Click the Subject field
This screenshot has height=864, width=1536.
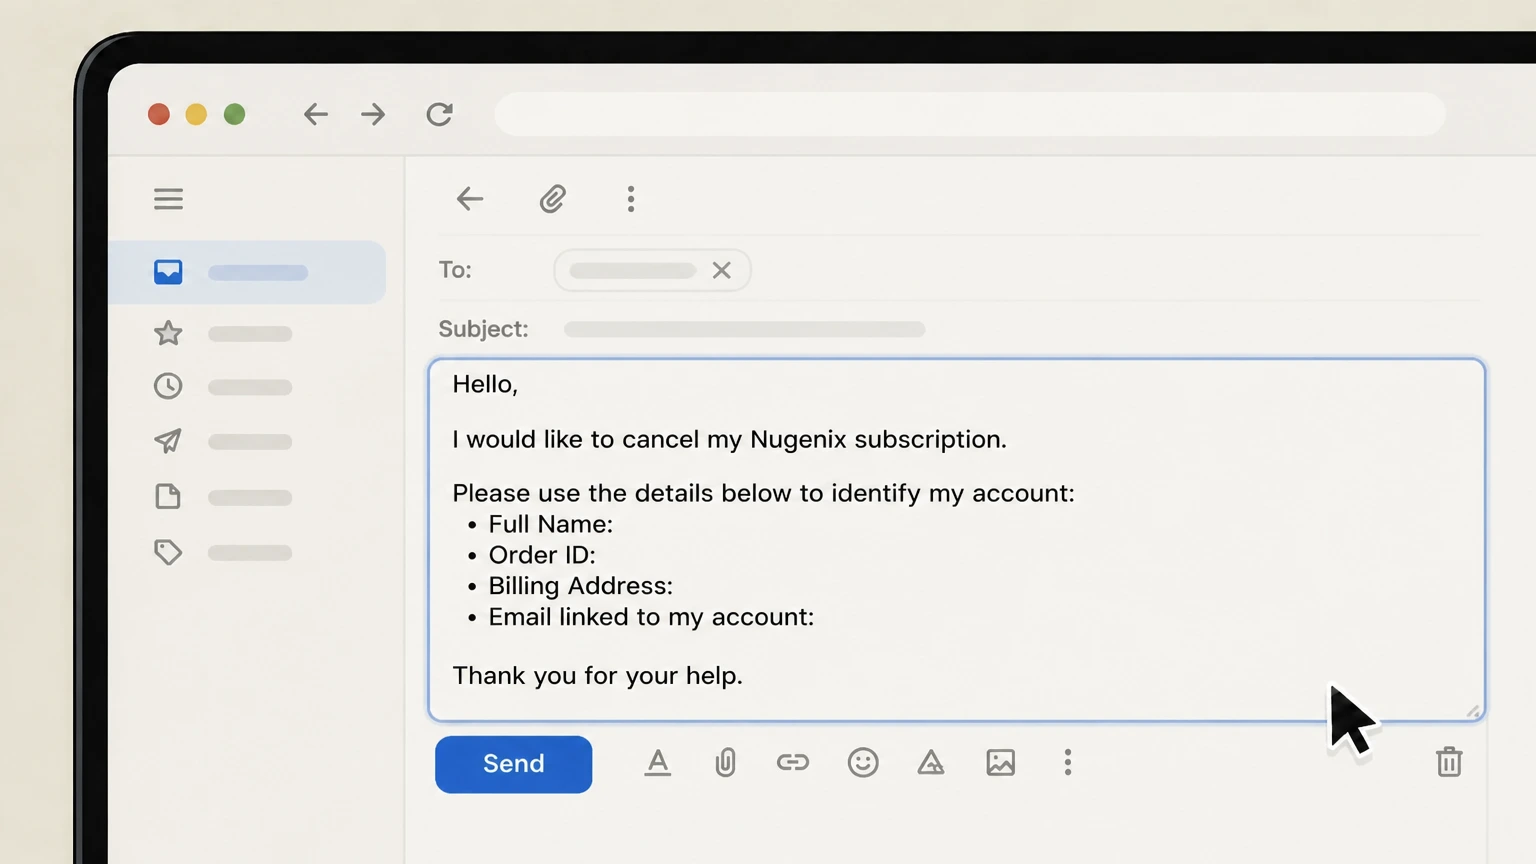point(744,329)
